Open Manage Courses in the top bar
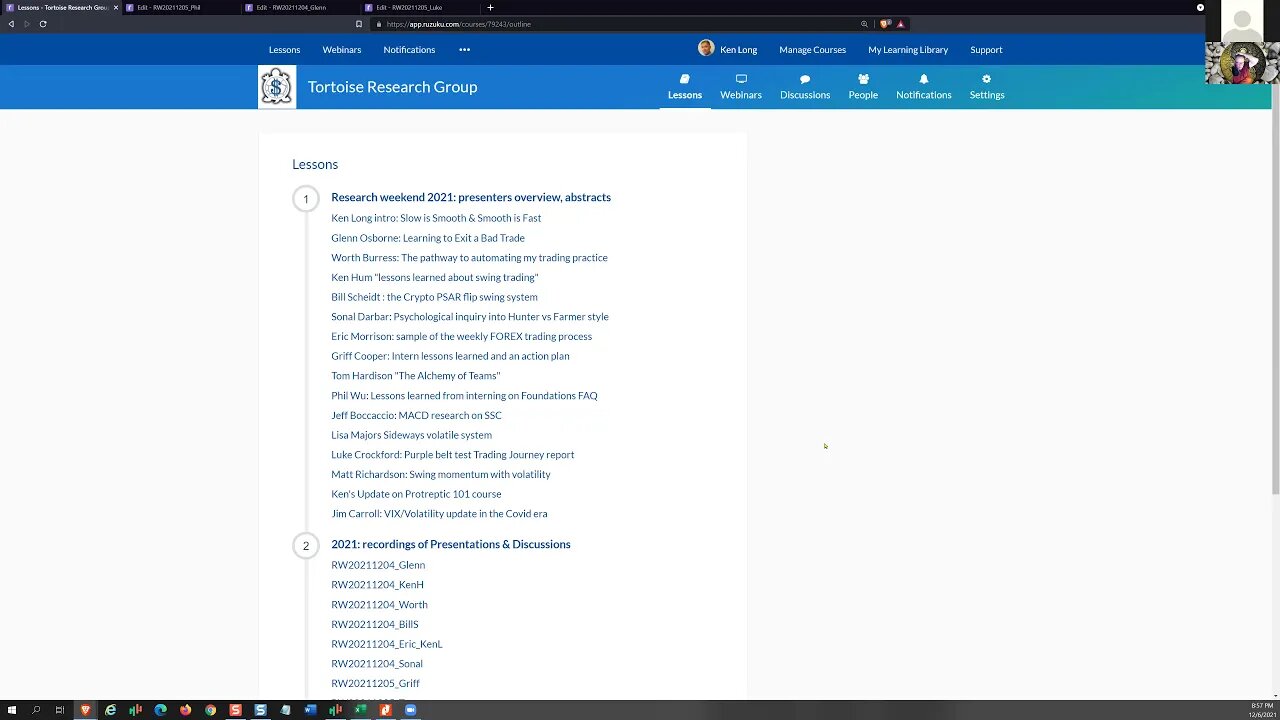The height and width of the screenshot is (720, 1280). tap(812, 49)
